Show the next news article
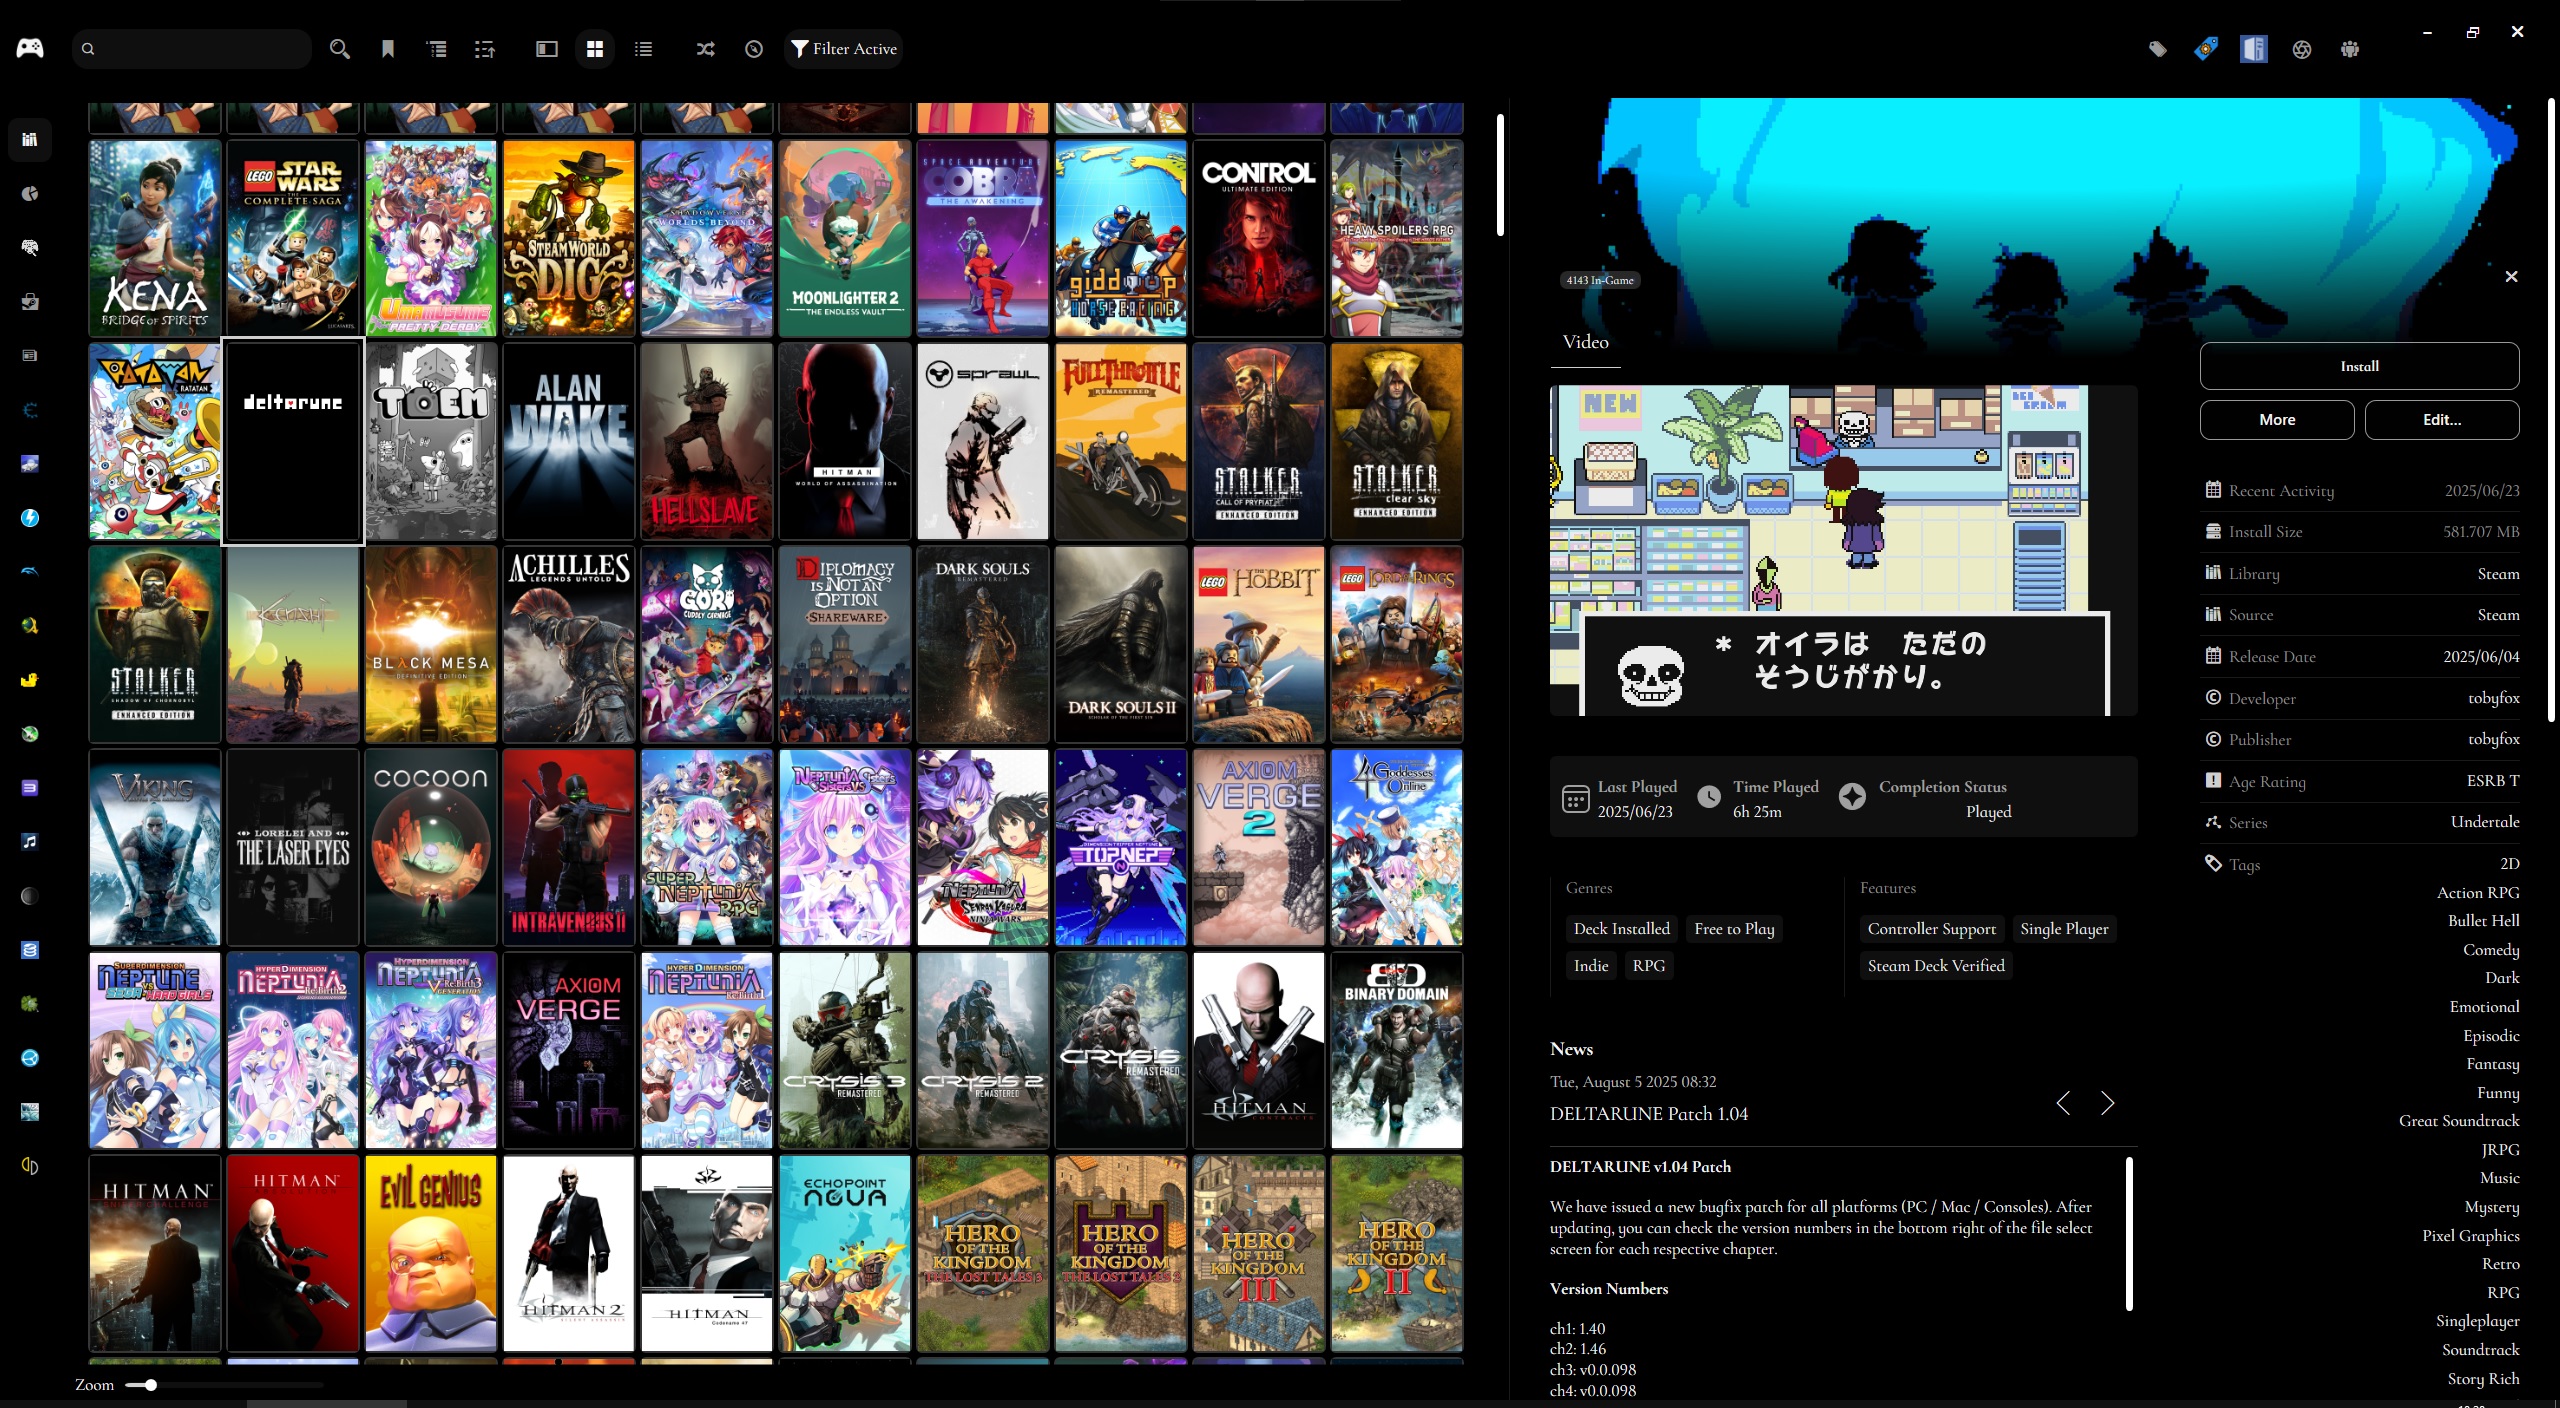 [x=2107, y=1103]
